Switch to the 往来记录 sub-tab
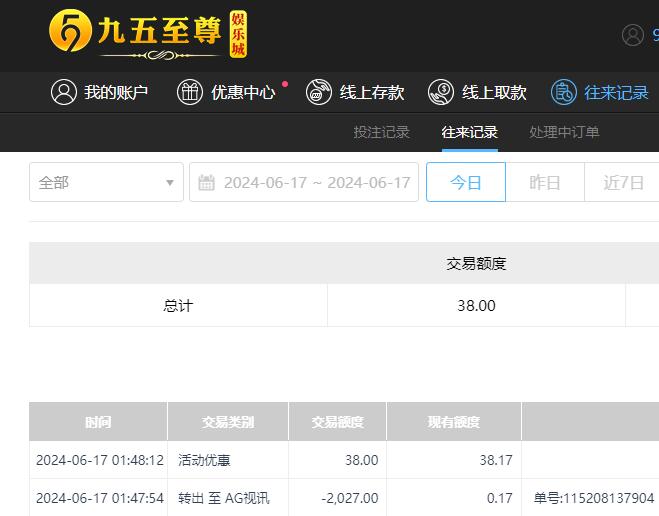Screen dimensions: 659x516 tap(469, 132)
